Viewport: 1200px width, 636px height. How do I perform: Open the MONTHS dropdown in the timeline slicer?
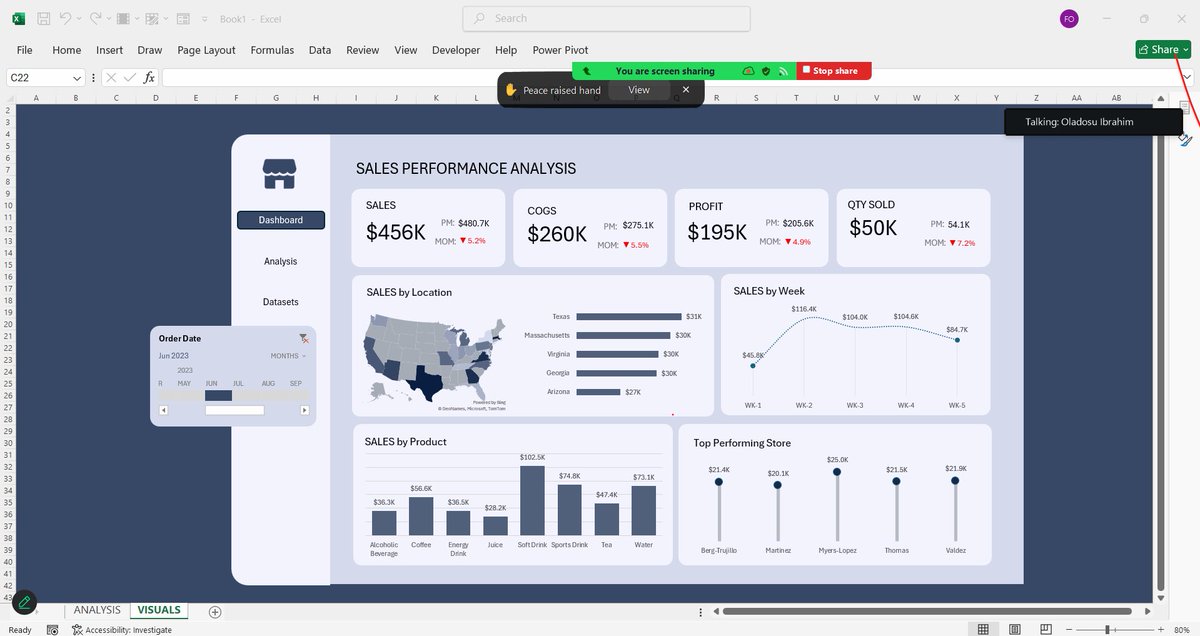tap(286, 356)
